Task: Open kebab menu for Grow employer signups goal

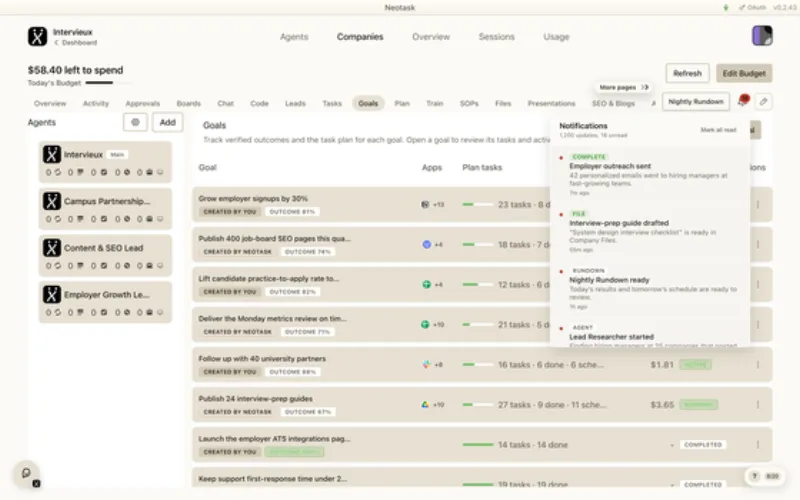Action: point(758,205)
